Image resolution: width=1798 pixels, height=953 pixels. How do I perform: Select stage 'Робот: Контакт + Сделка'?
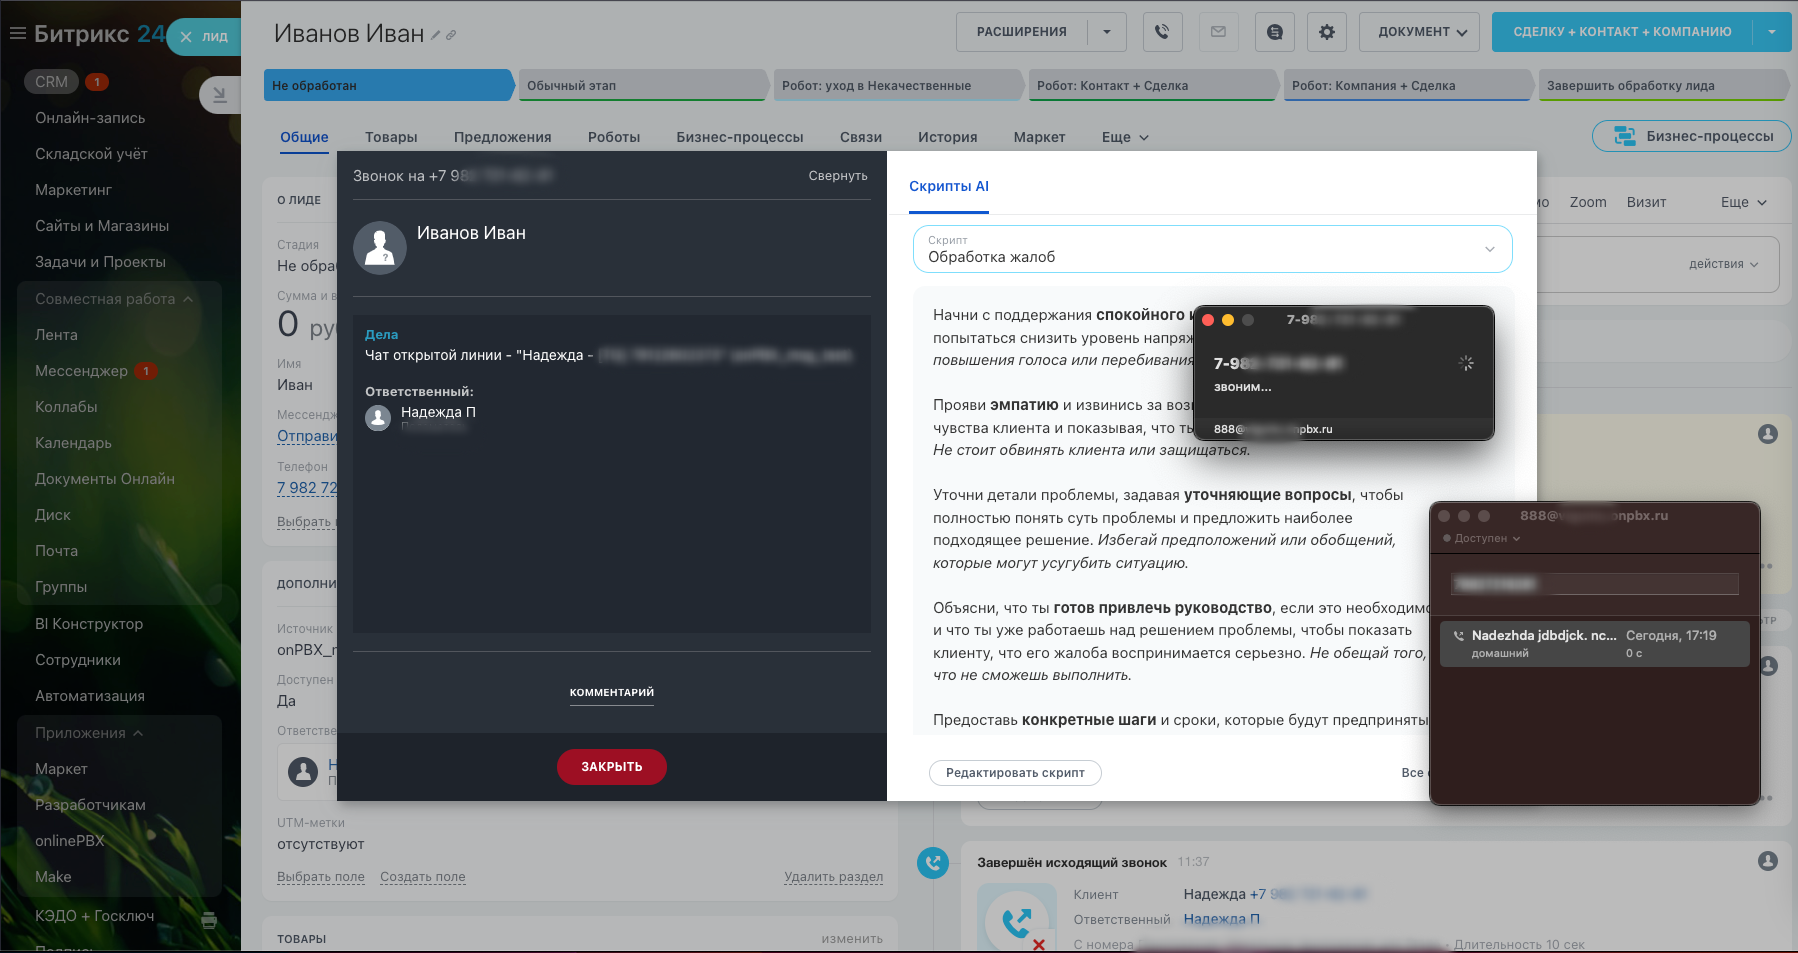click(x=1154, y=85)
